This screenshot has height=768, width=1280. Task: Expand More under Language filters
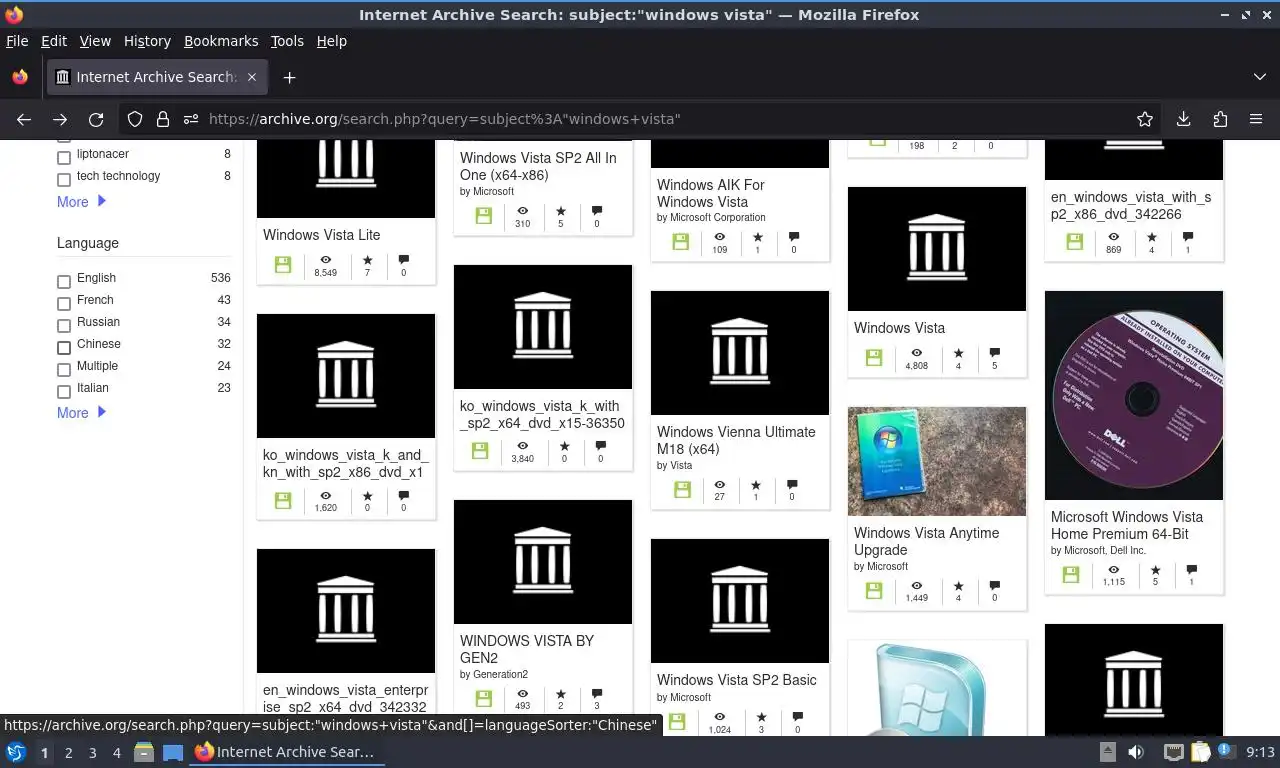pyautogui.click(x=81, y=412)
